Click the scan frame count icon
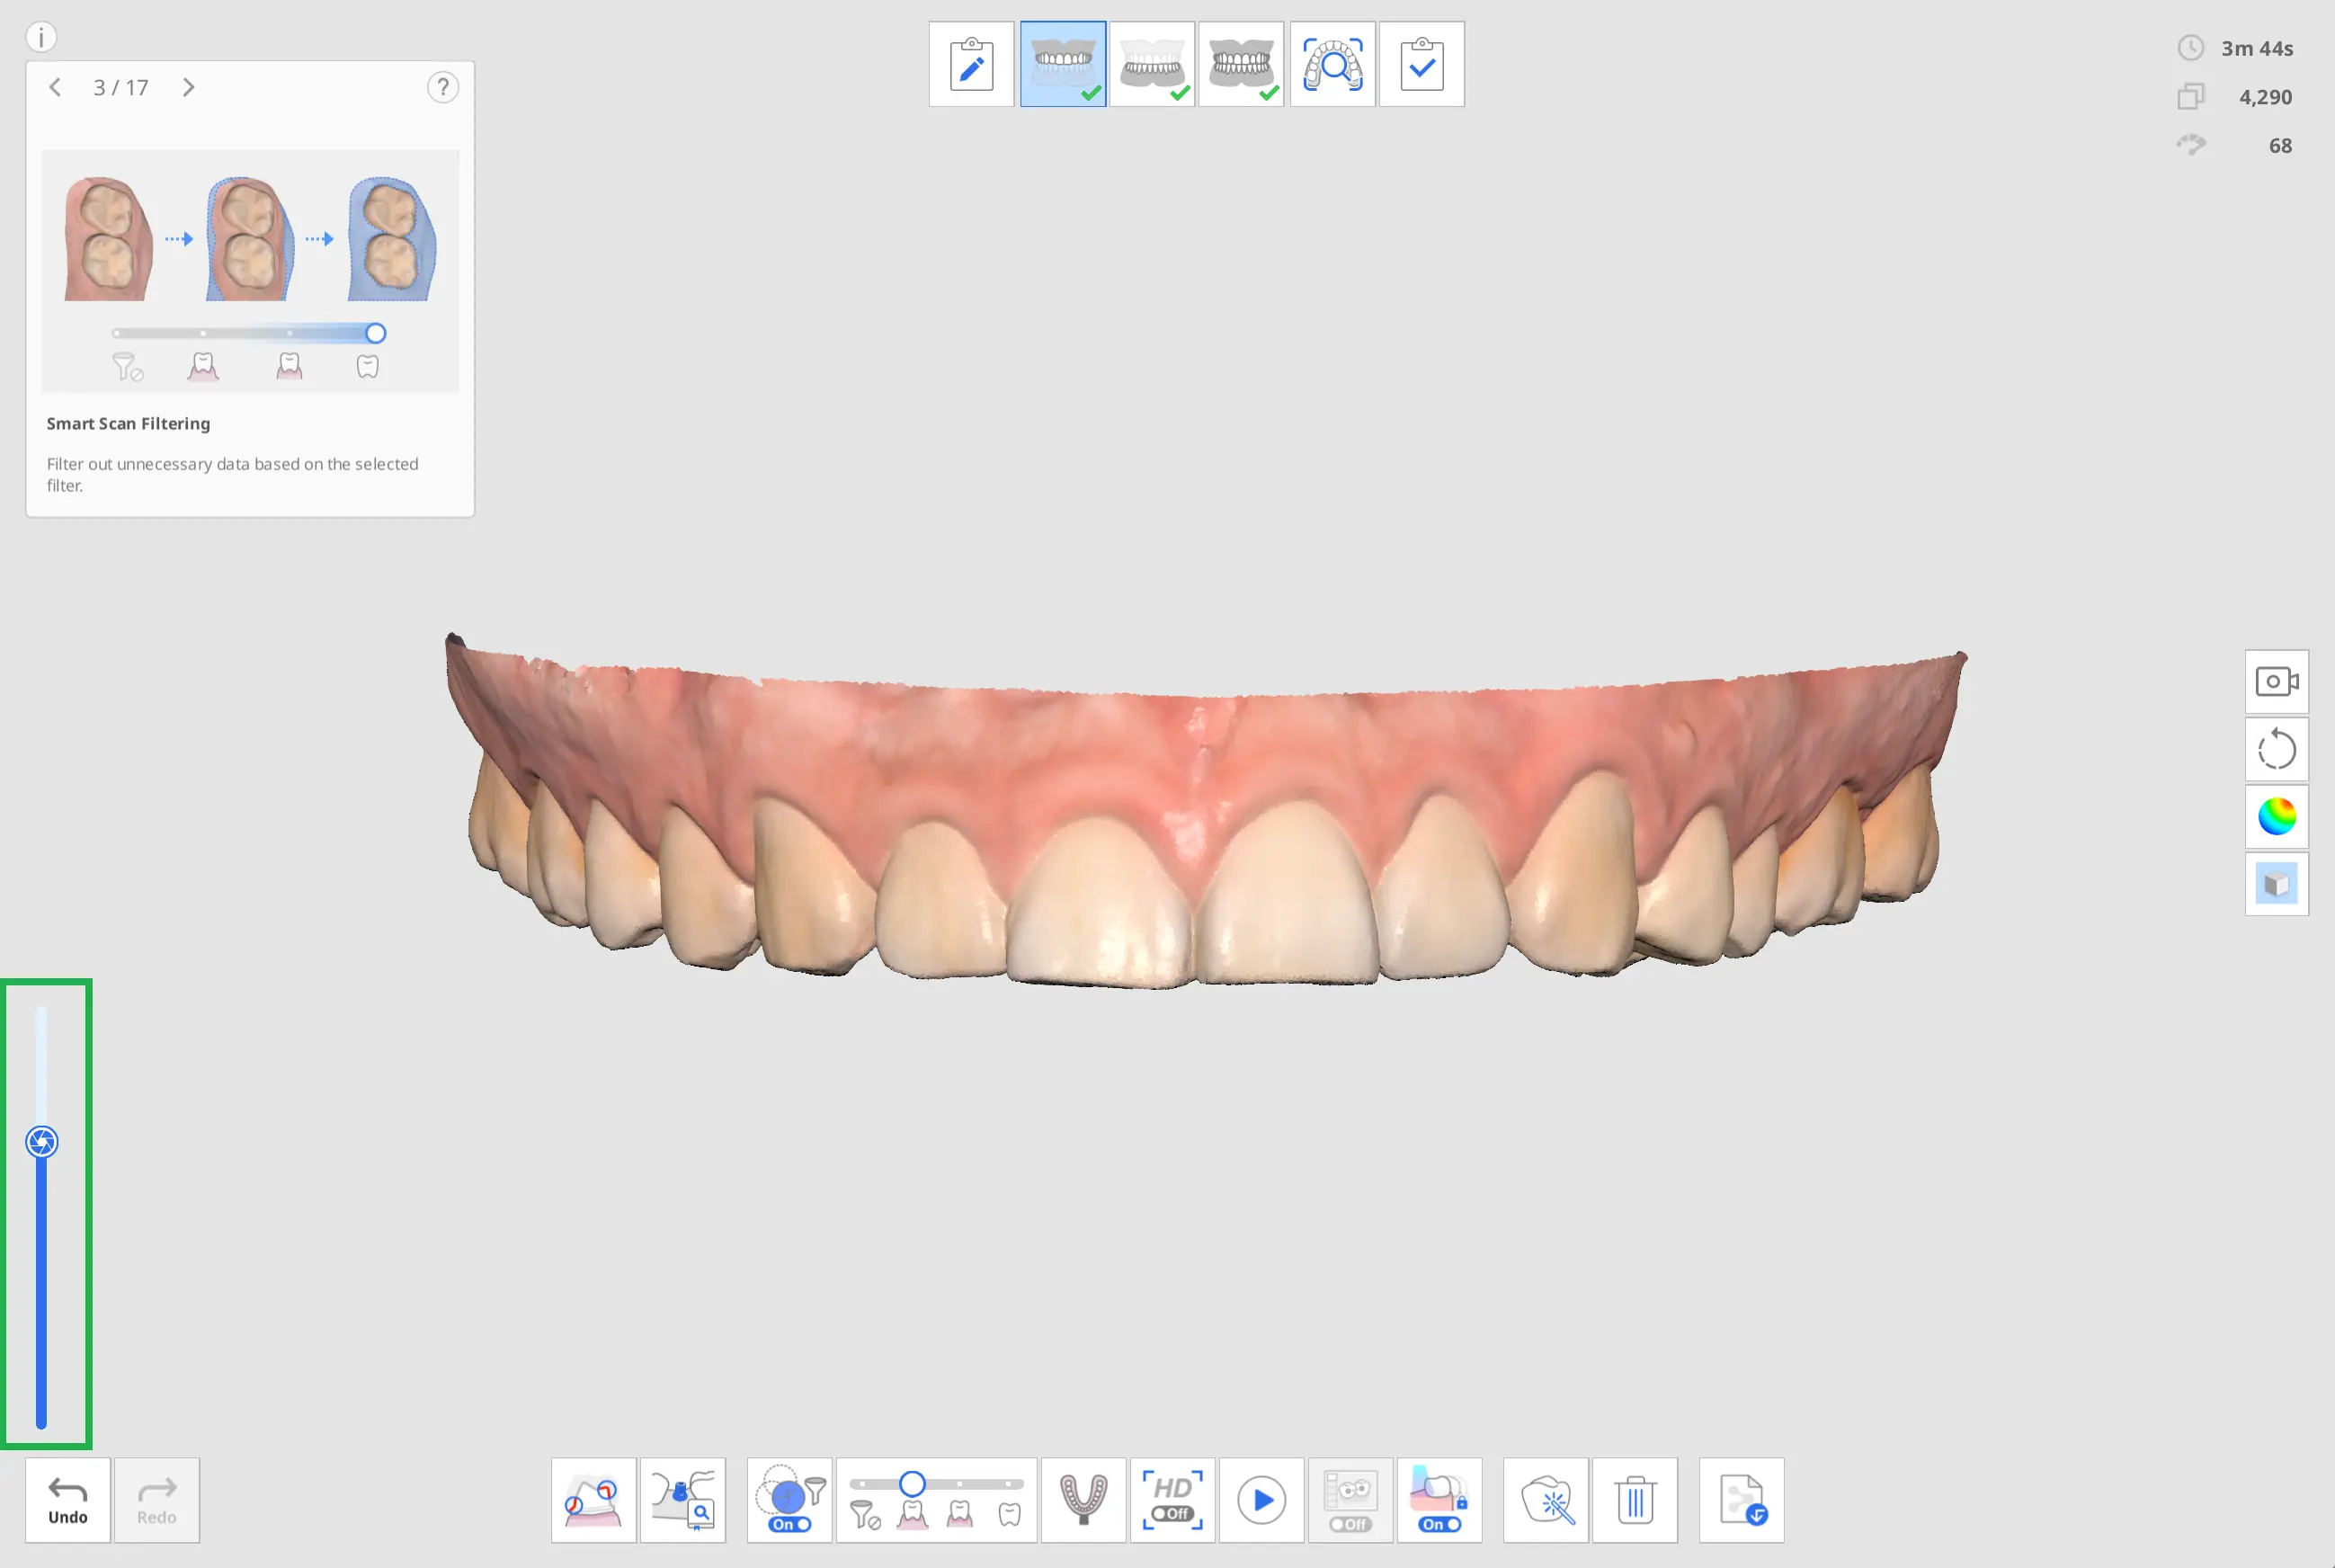This screenshot has width=2335, height=1568. tap(2190, 97)
